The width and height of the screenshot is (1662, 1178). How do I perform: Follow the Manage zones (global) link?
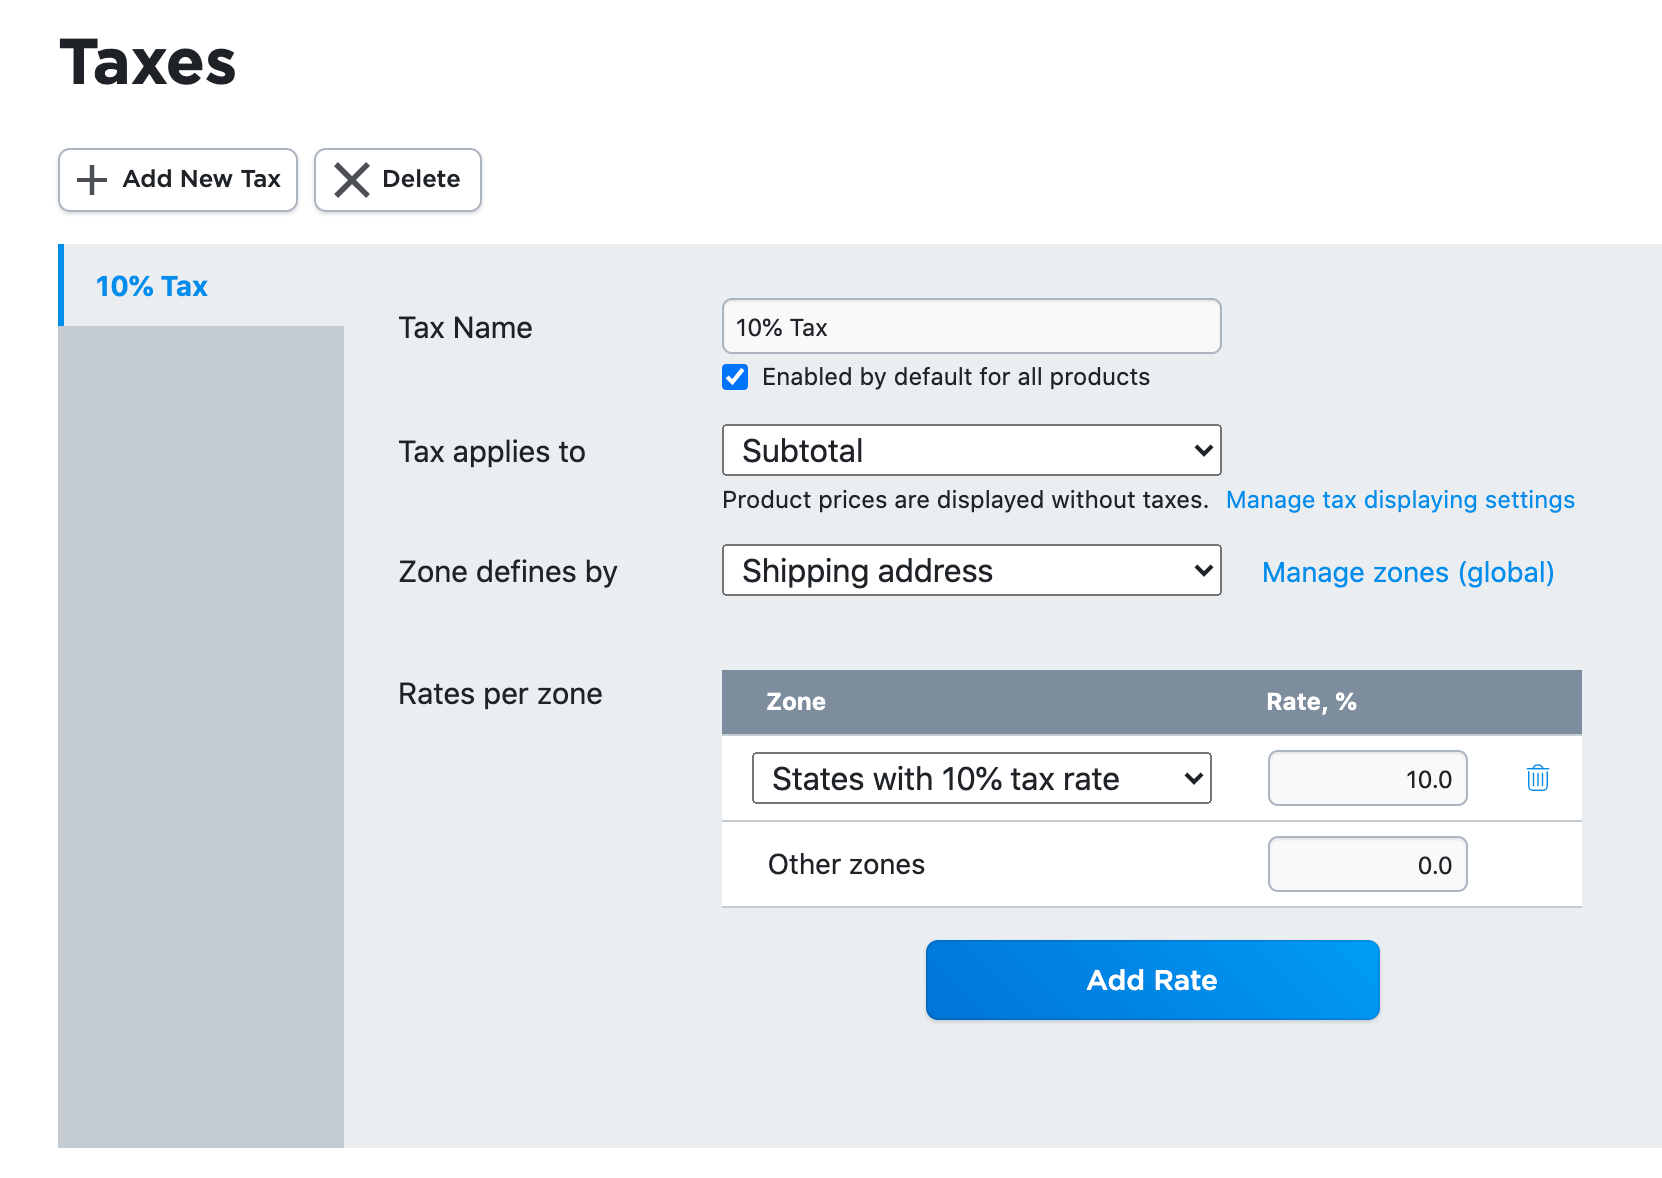pyautogui.click(x=1407, y=572)
